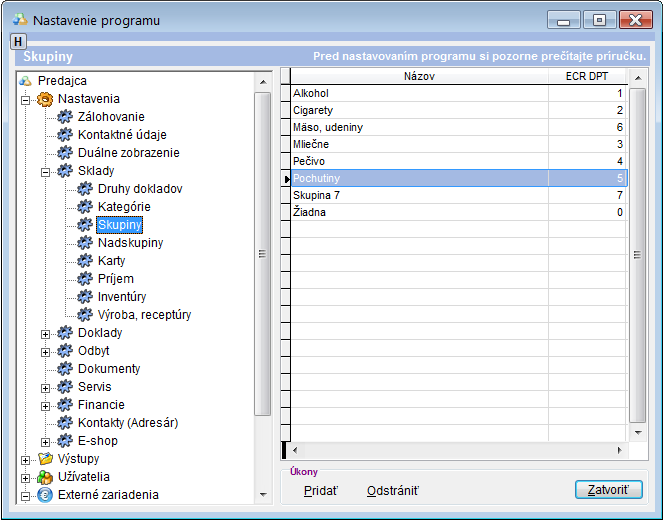Open Nadskupiny in the settings tree
The width and height of the screenshot is (663, 520).
130,243
